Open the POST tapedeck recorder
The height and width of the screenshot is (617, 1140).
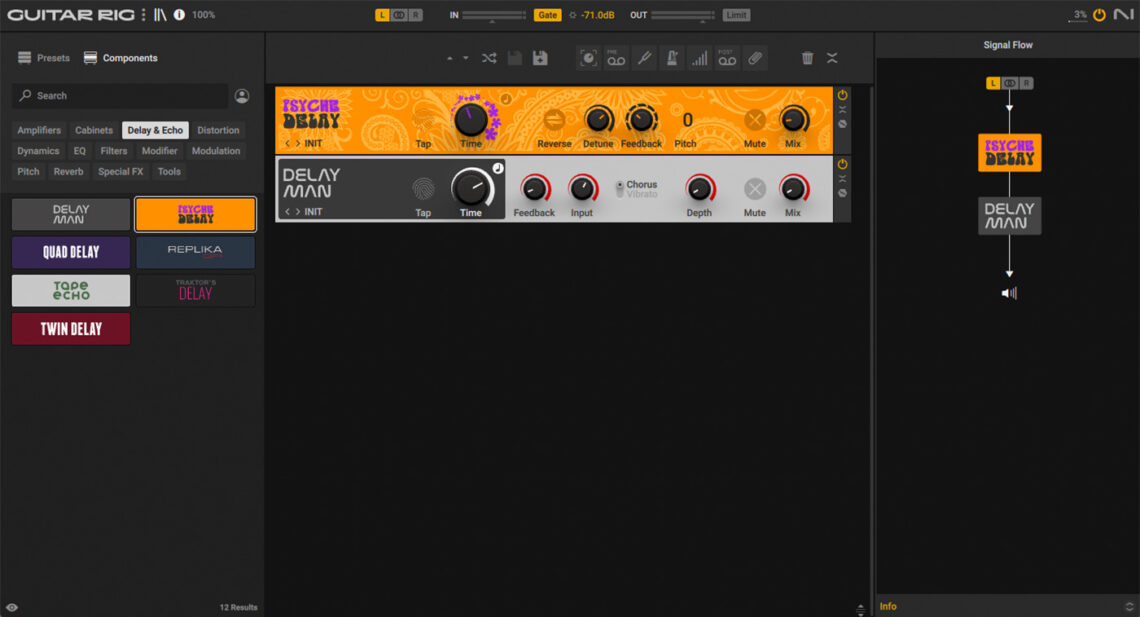click(727, 57)
